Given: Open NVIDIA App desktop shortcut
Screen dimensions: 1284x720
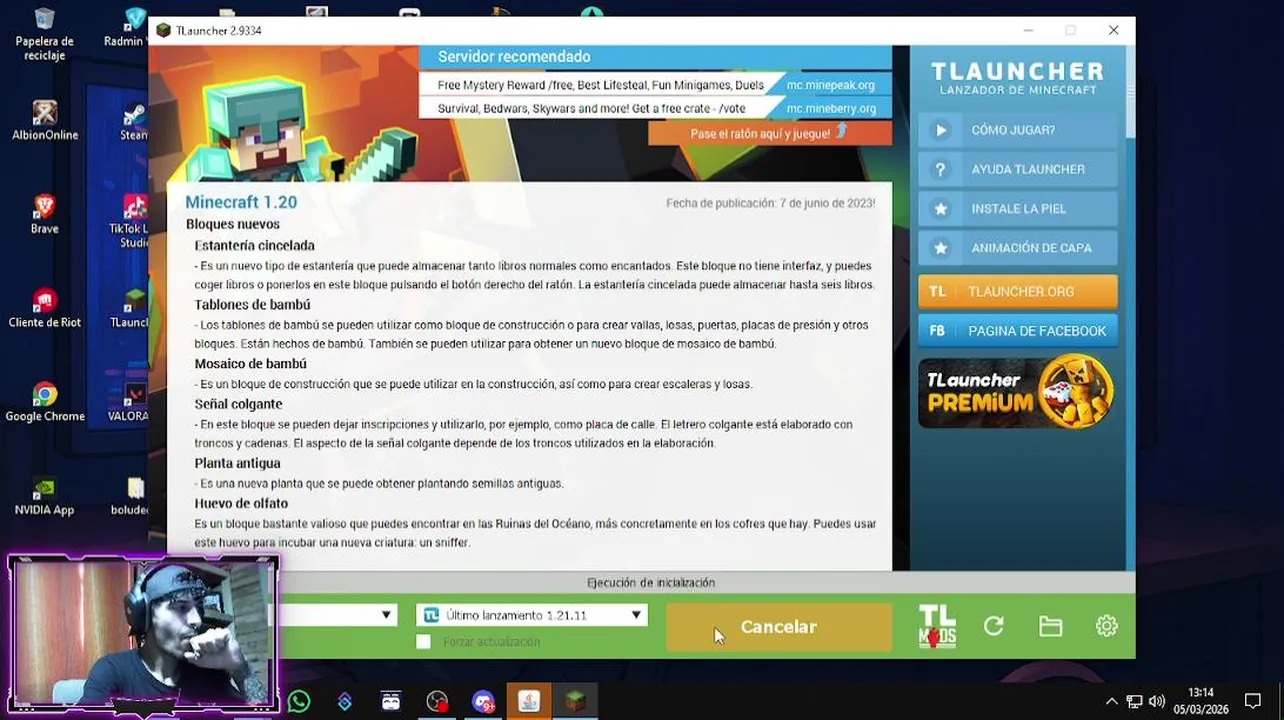Looking at the screenshot, I should (44, 495).
